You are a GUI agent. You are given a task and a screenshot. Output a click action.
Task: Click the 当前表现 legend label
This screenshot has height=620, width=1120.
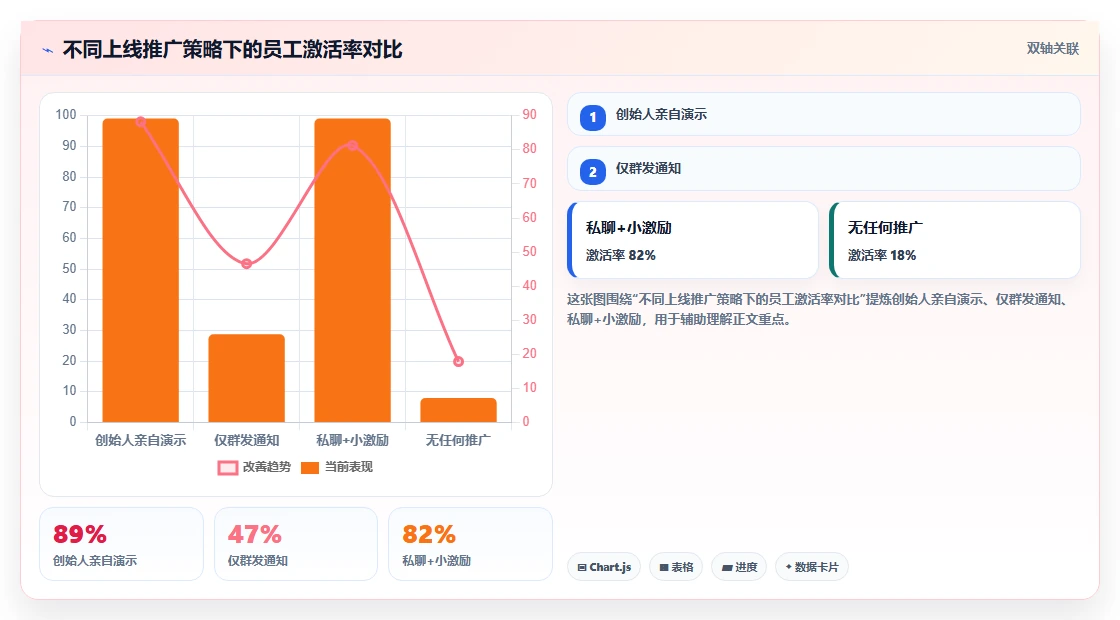(x=349, y=467)
